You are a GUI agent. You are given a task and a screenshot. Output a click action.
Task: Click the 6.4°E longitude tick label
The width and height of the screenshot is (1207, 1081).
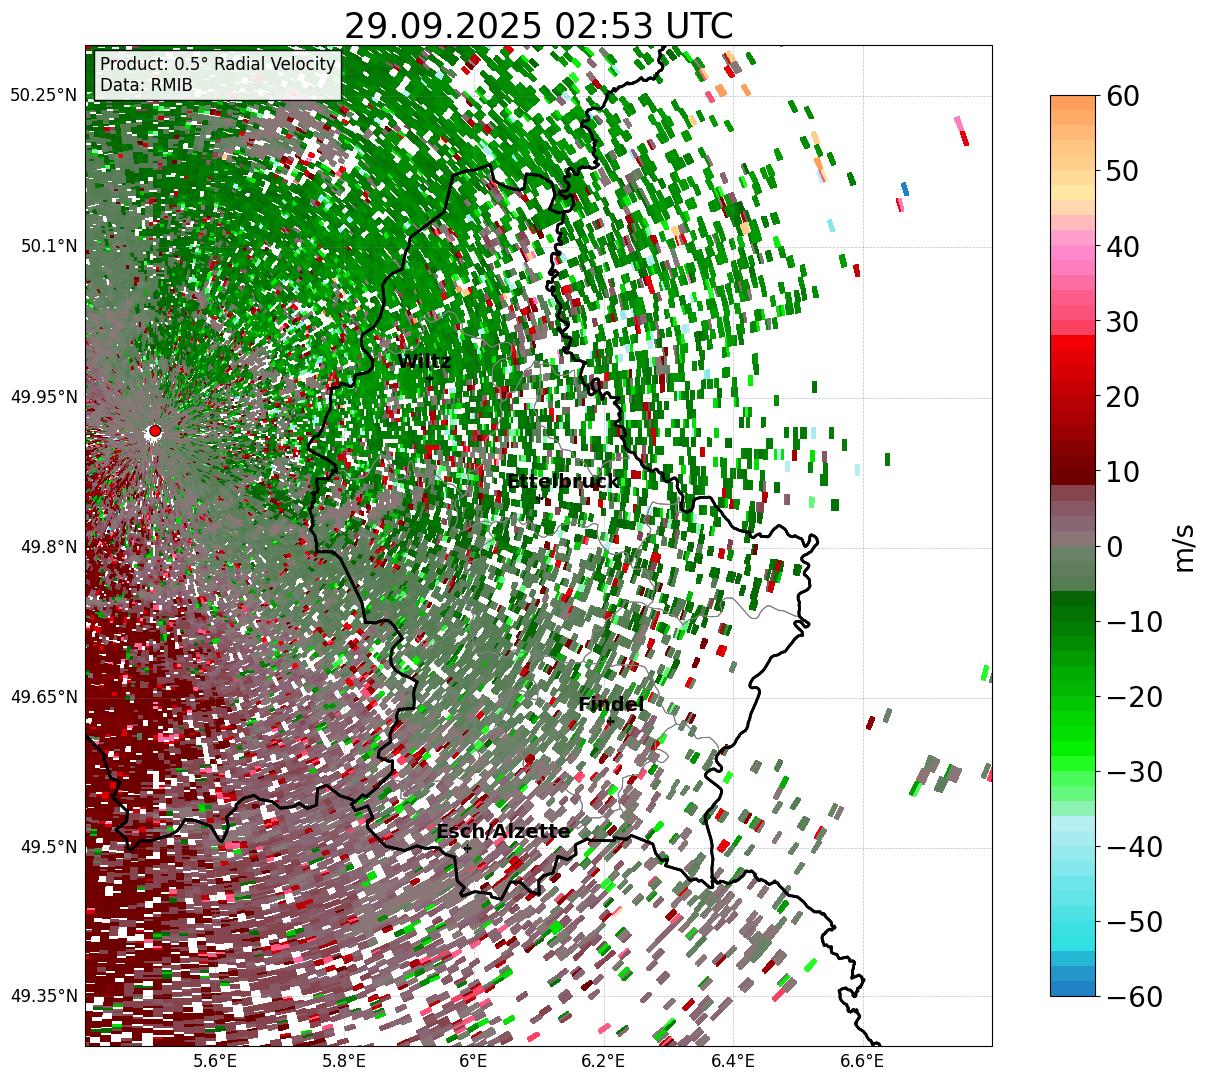click(733, 1061)
